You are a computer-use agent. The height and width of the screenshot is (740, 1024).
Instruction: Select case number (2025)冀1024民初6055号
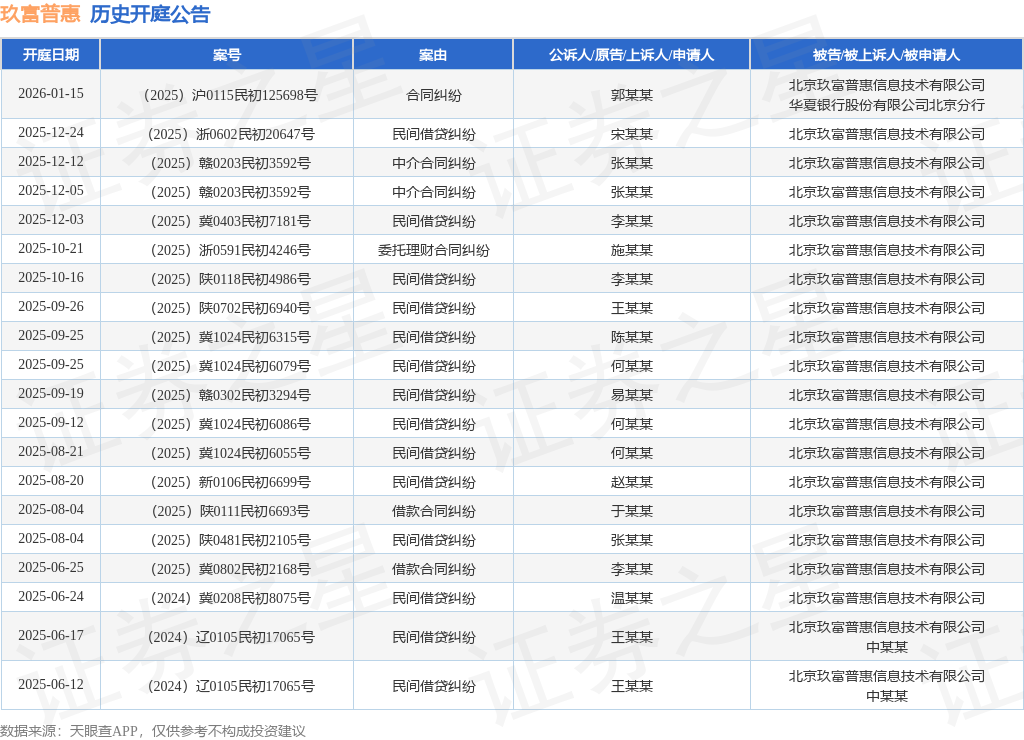pos(231,453)
